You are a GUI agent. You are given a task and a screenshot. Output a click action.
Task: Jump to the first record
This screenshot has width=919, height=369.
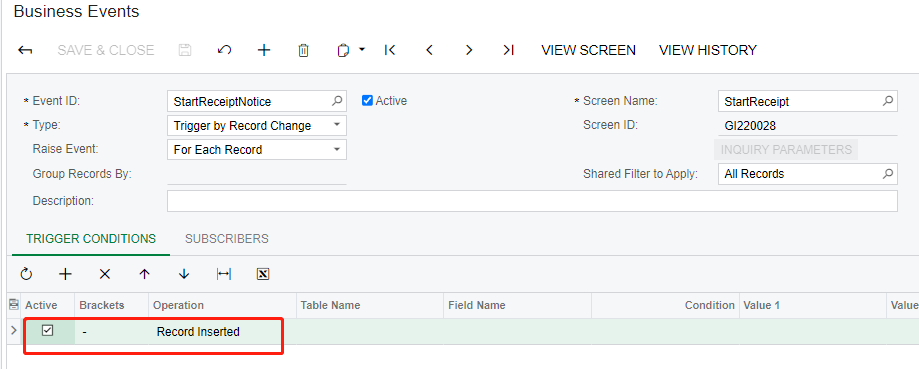(x=390, y=50)
